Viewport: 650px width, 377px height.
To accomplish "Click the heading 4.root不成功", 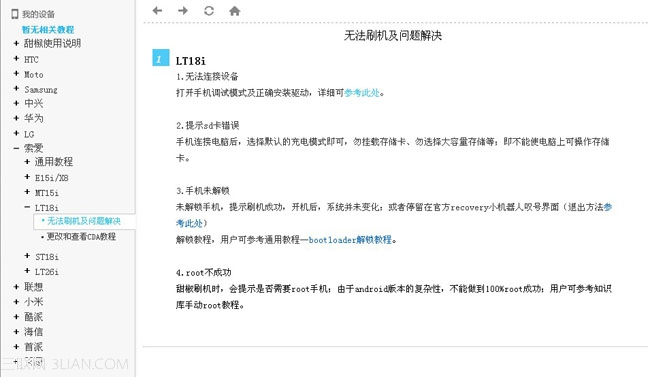I will click(204, 272).
